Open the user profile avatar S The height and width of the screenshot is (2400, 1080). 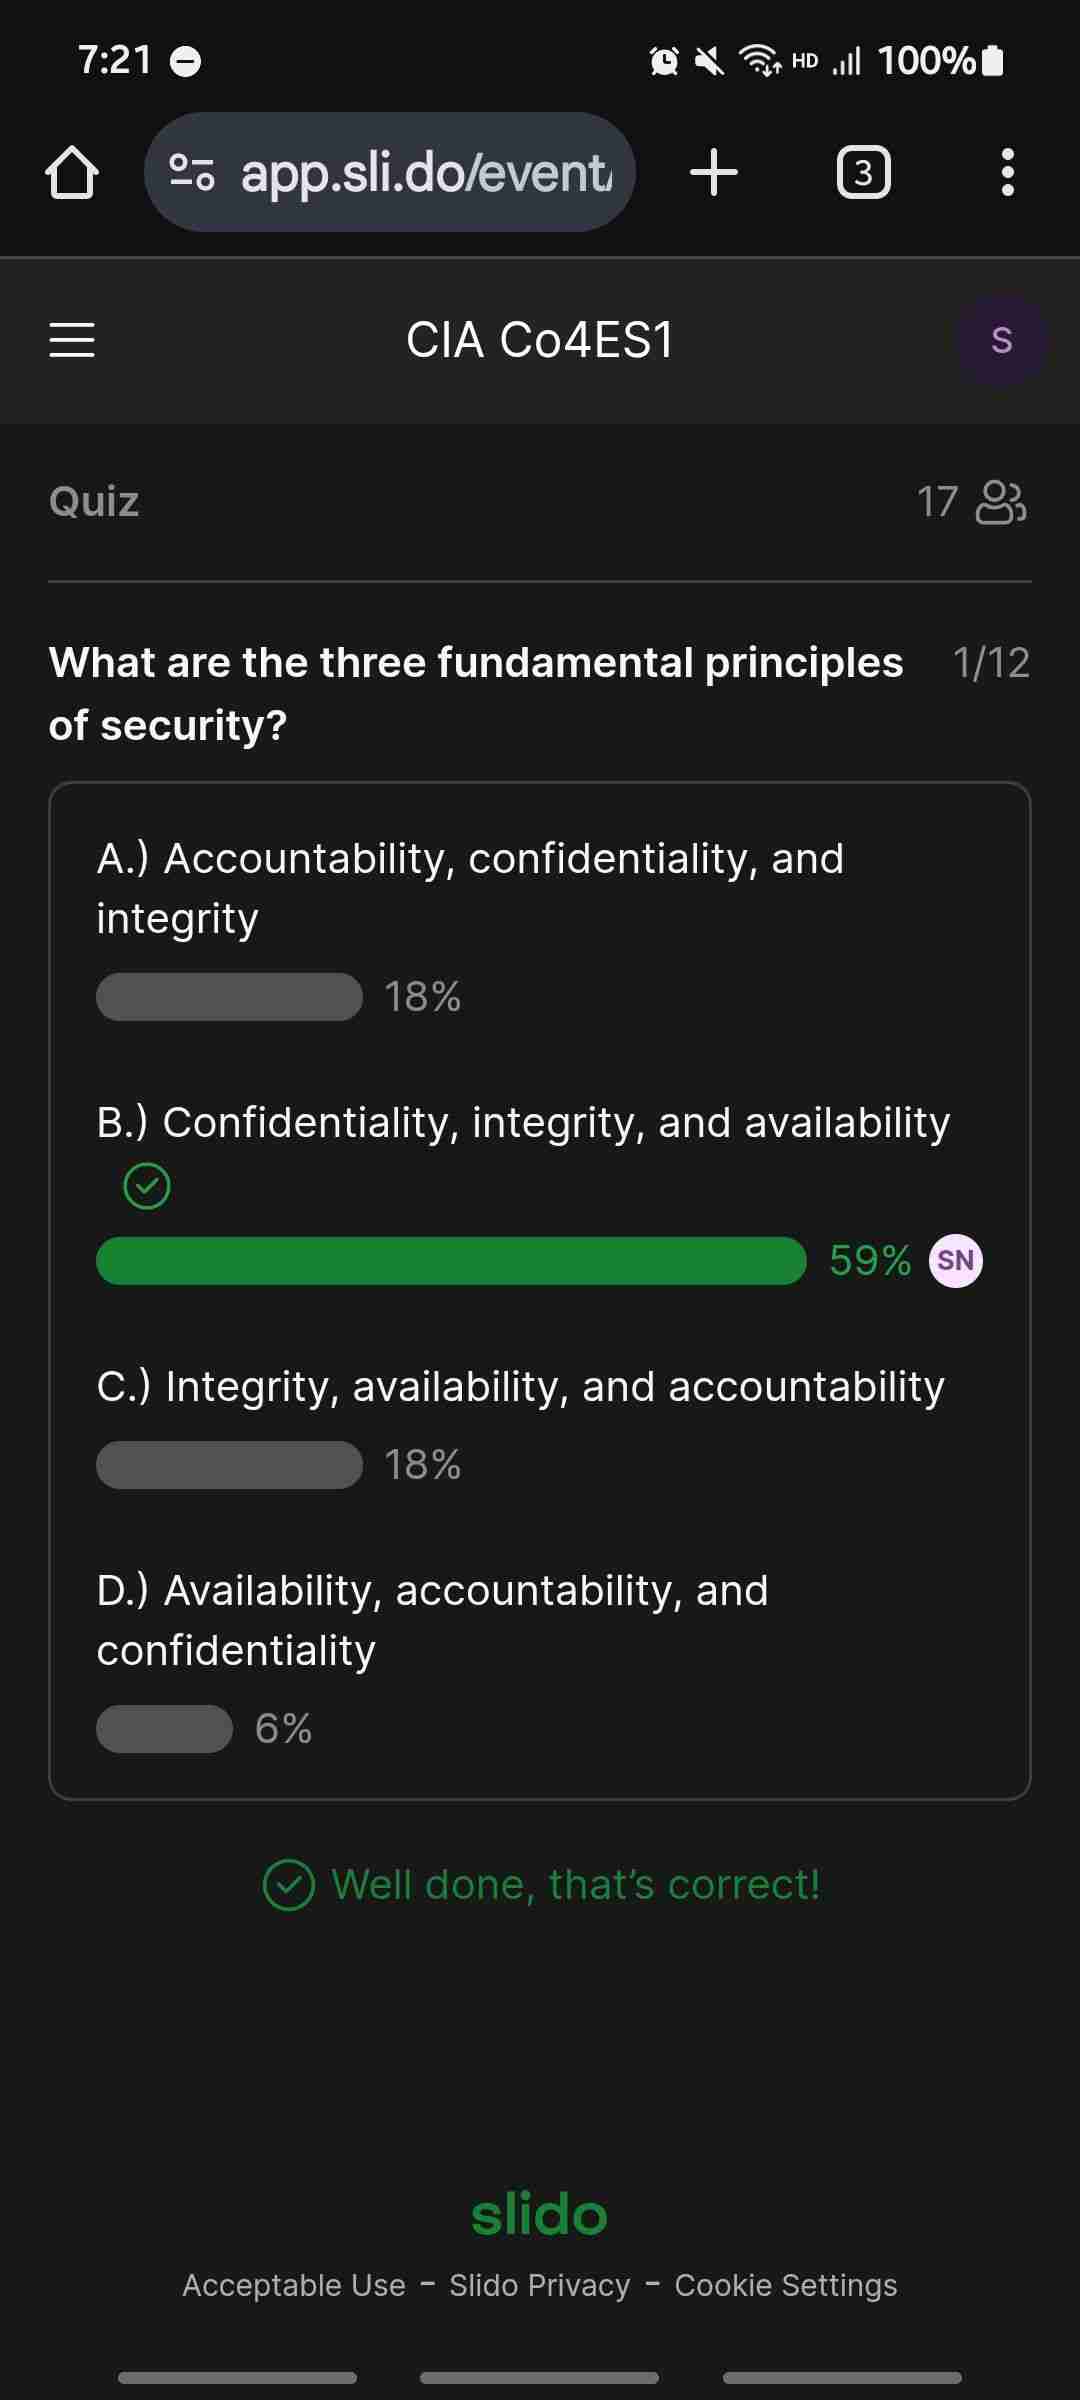(x=1001, y=340)
